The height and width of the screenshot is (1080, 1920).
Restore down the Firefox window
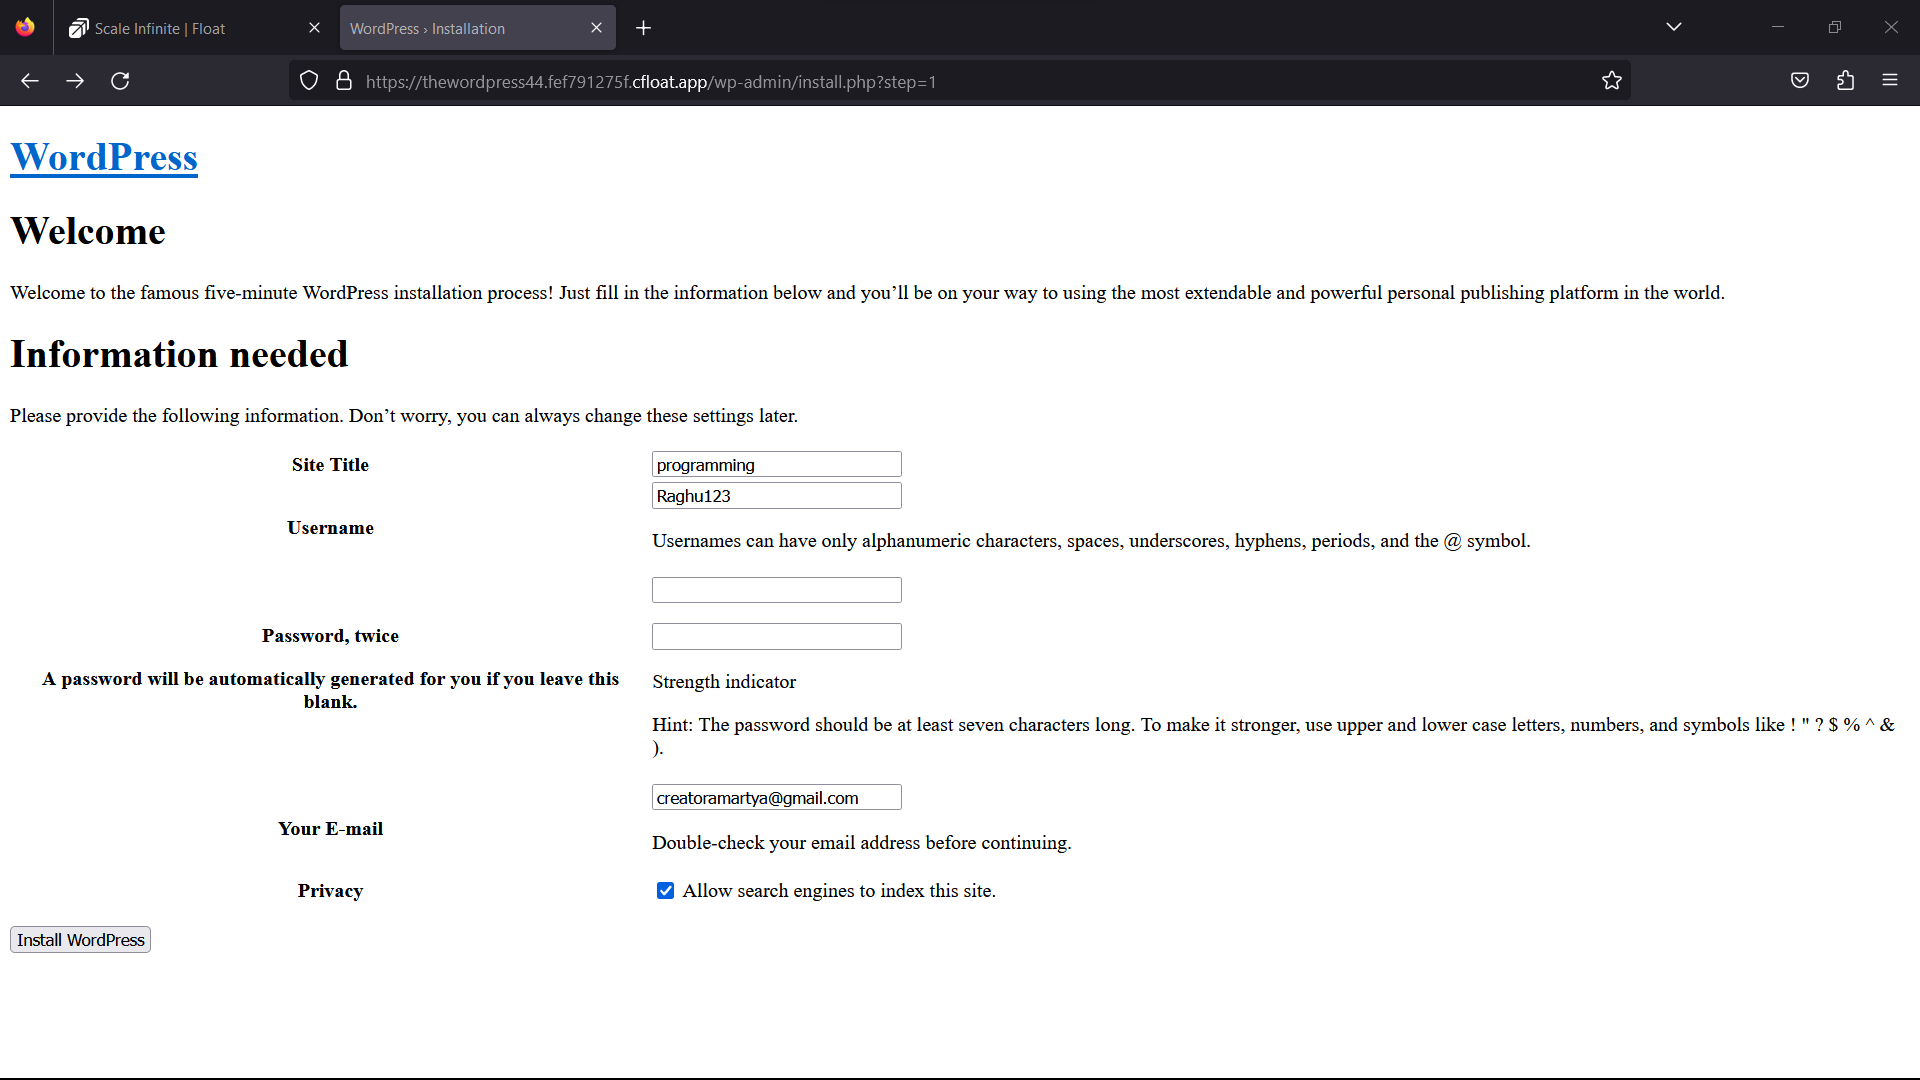1834,27
